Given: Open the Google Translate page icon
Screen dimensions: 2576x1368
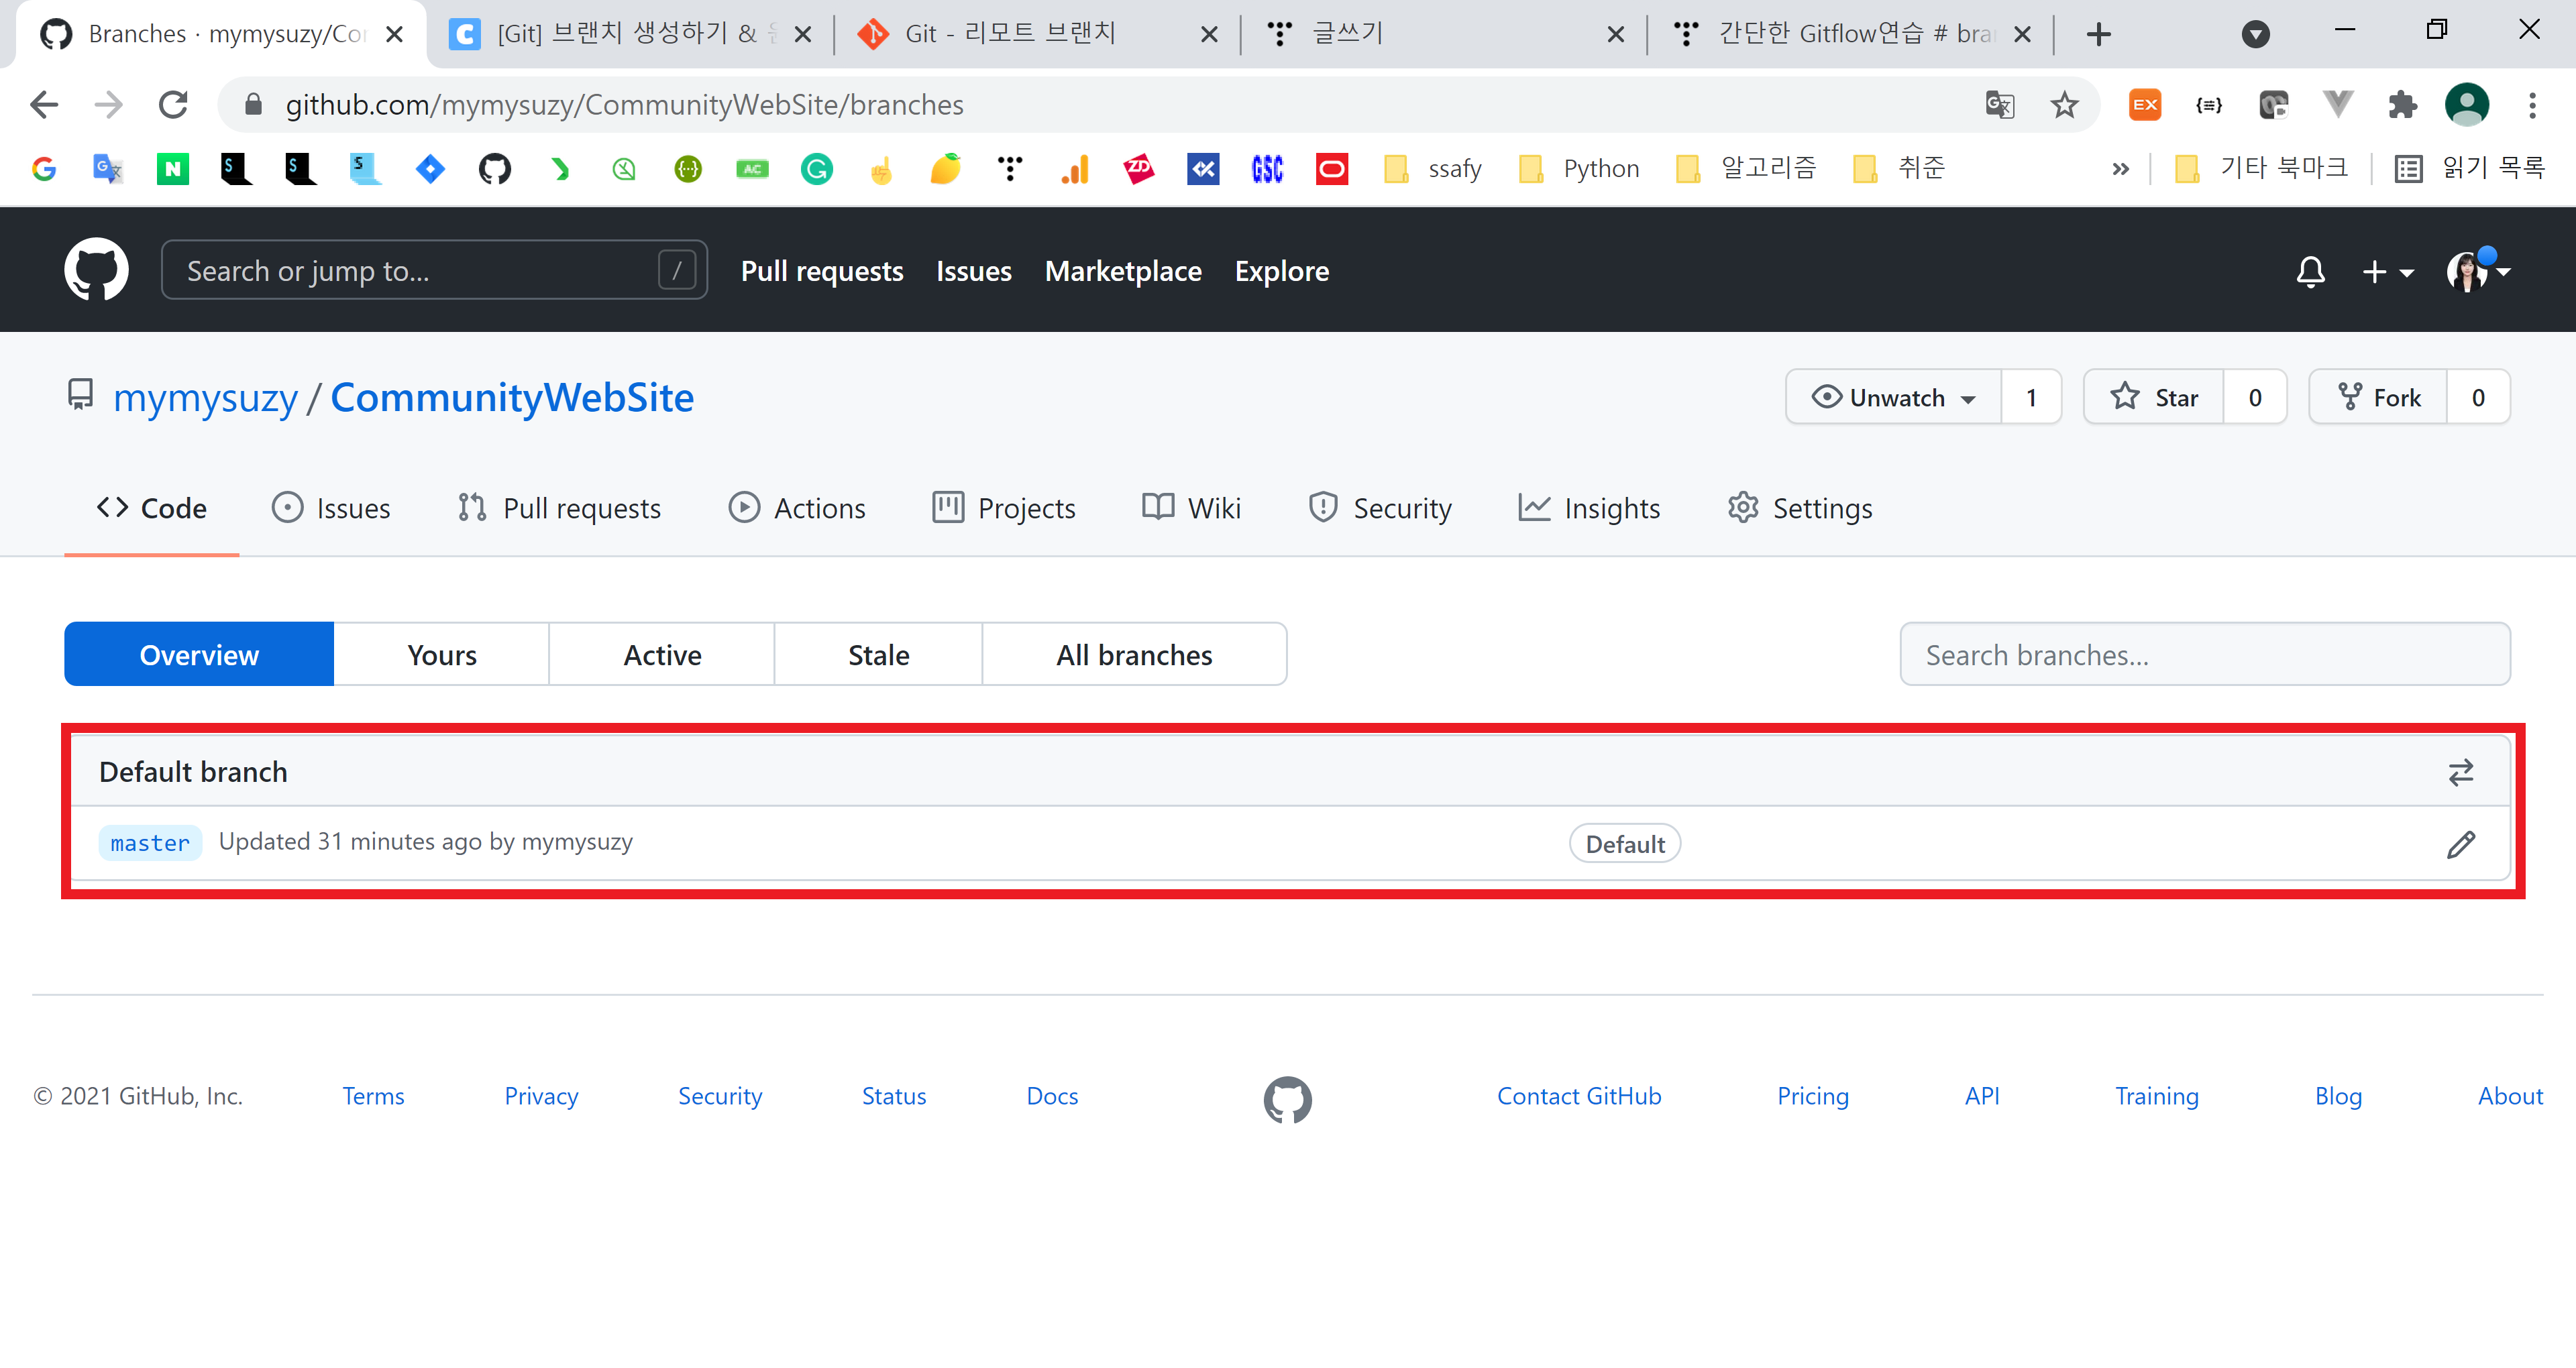Looking at the screenshot, I should tap(1999, 105).
